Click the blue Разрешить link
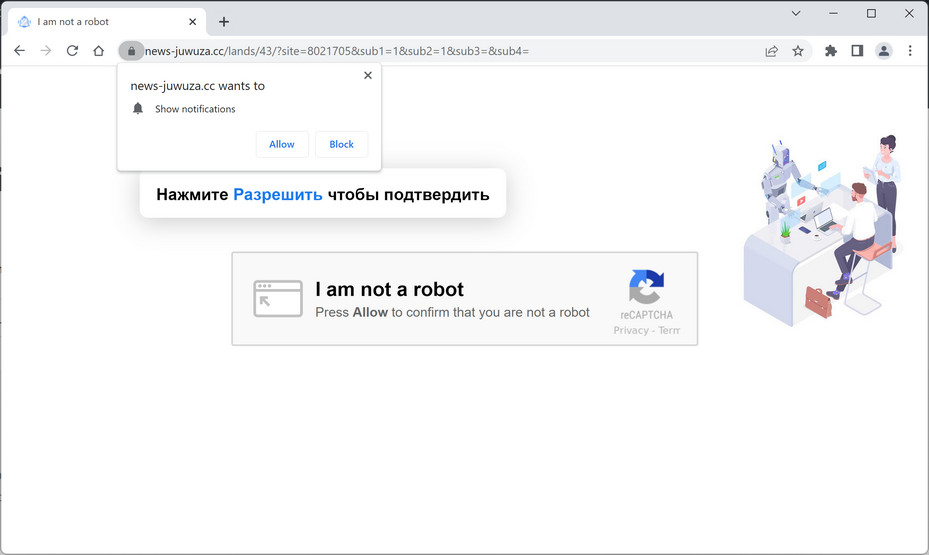 point(278,194)
